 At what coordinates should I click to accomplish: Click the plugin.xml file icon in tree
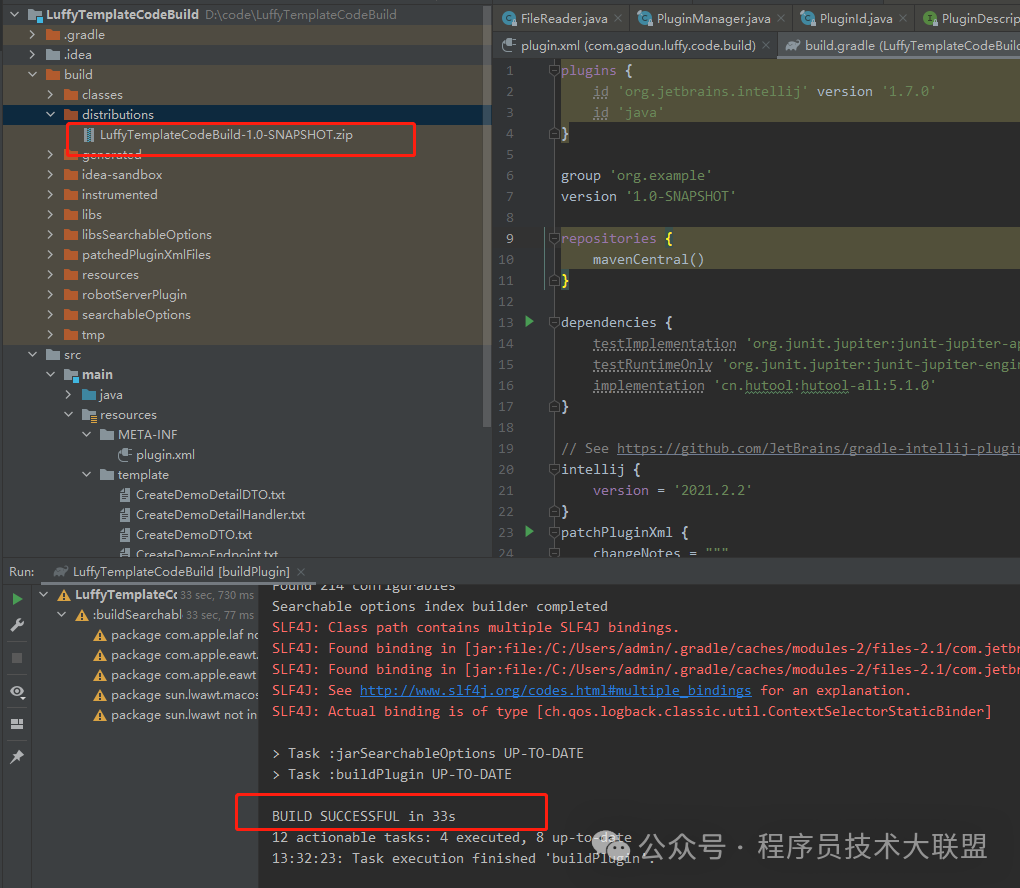point(125,455)
